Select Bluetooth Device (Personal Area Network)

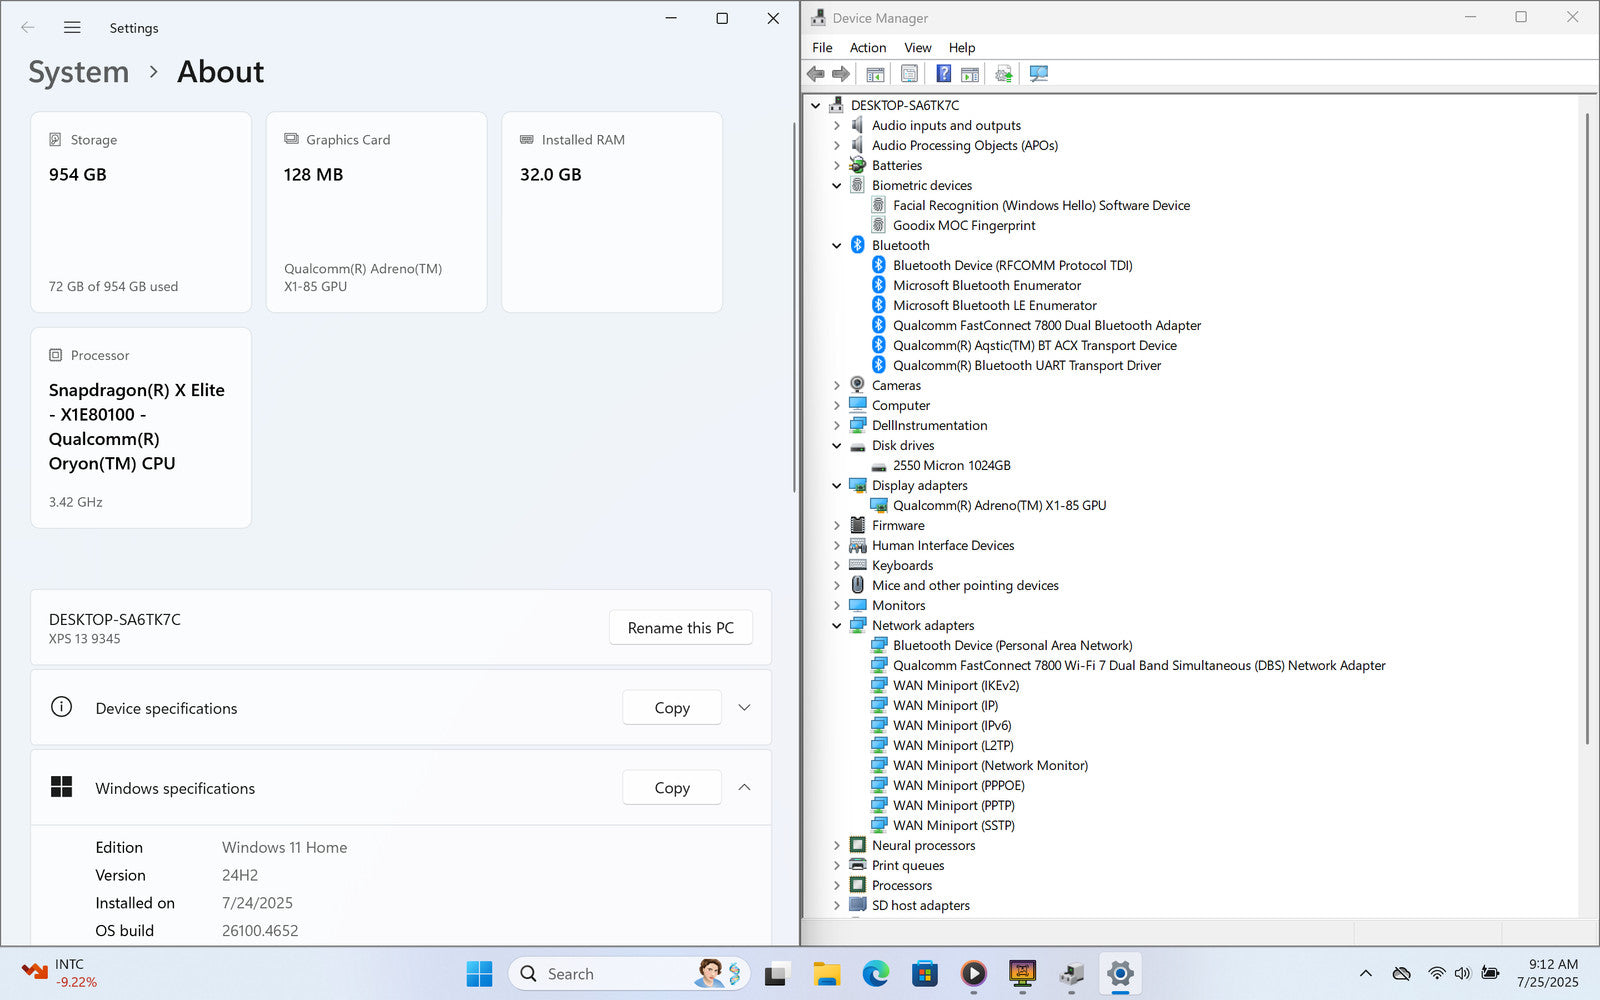[1012, 646]
